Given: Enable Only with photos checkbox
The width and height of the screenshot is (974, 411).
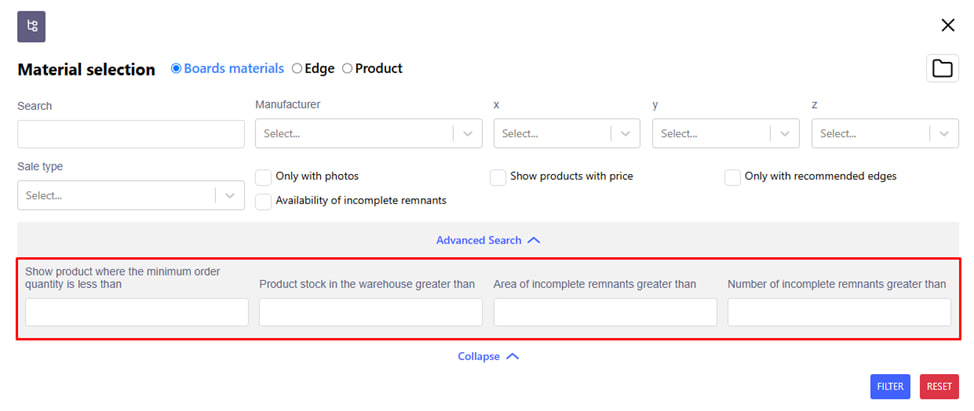Looking at the screenshot, I should point(264,177).
